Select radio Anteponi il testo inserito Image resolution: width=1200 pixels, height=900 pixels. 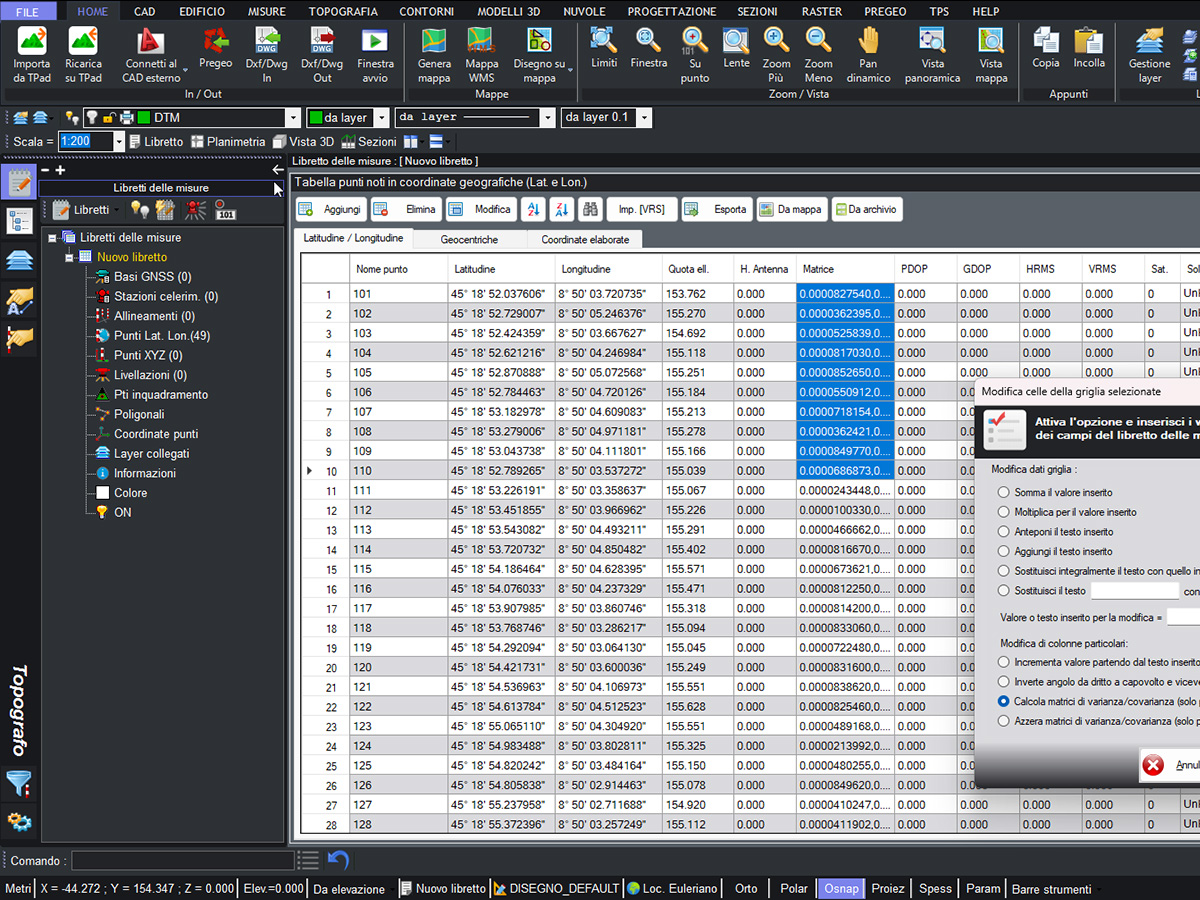(1004, 531)
